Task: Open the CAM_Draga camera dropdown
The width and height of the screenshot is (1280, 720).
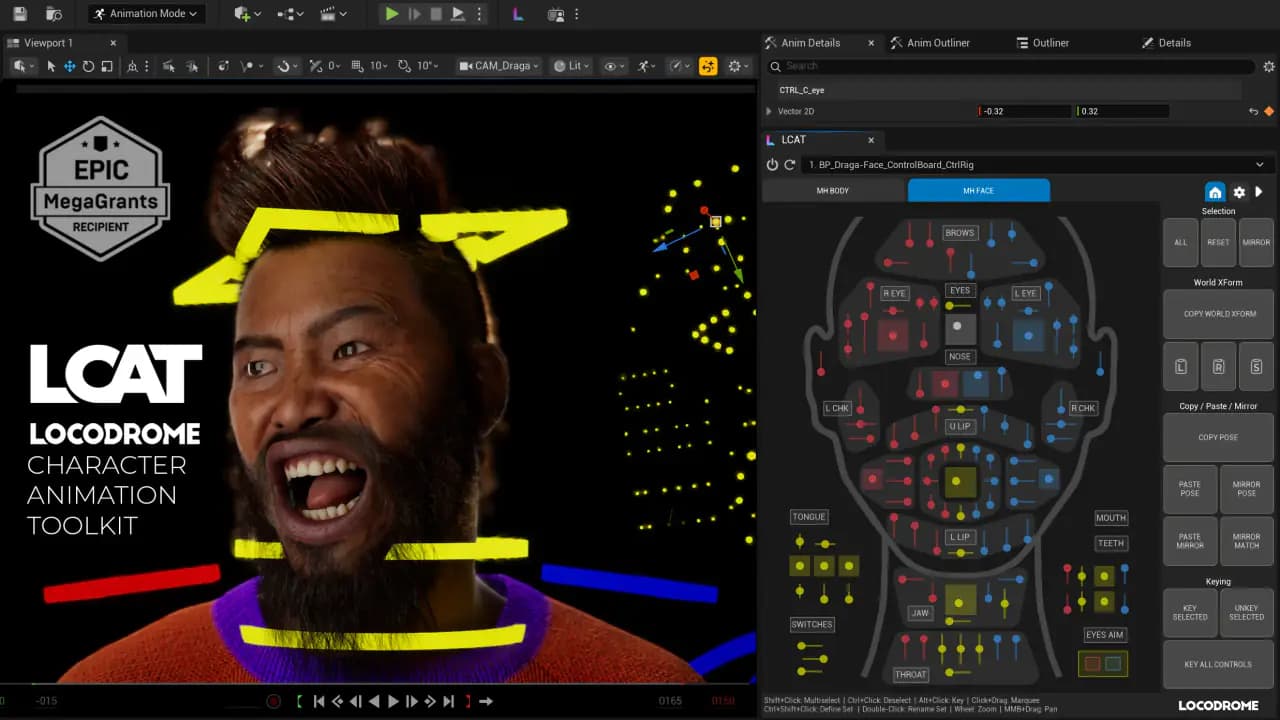Action: point(499,66)
